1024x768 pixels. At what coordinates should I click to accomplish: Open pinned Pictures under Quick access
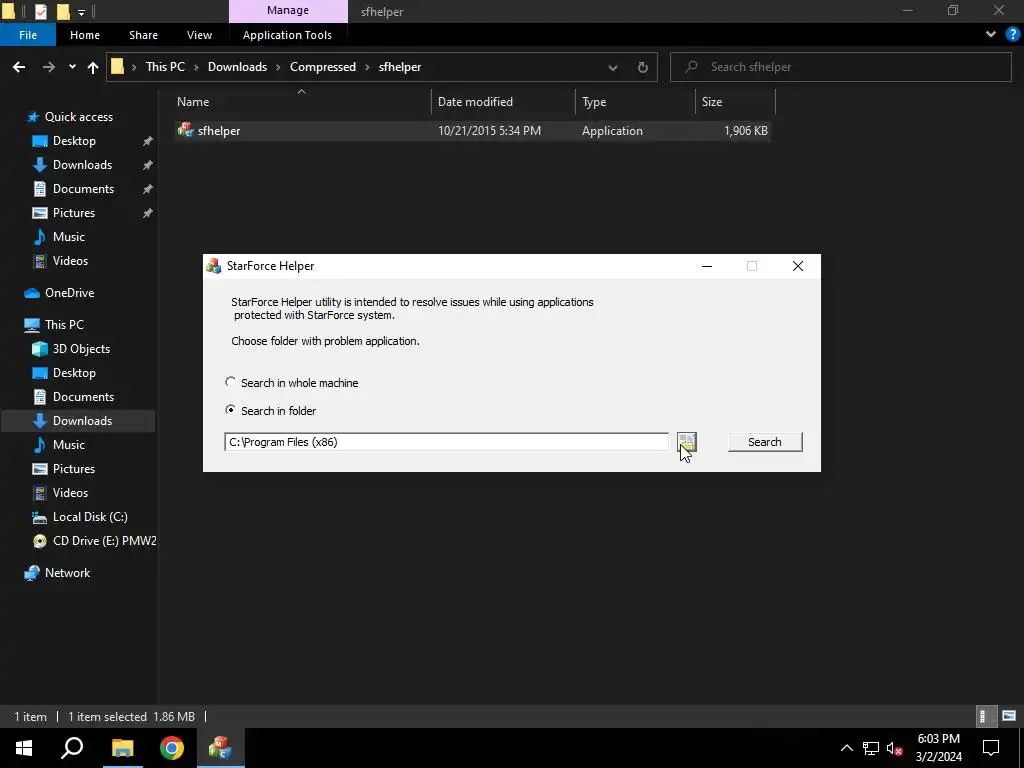(74, 213)
